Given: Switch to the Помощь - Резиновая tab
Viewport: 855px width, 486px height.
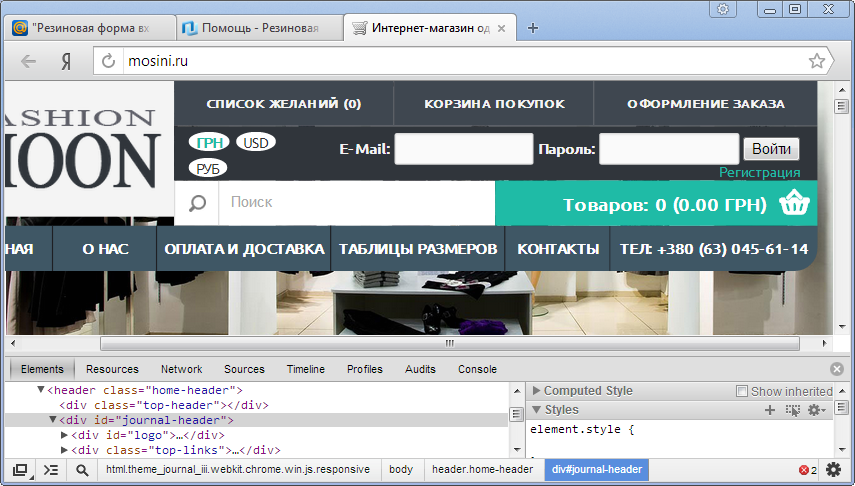Looking at the screenshot, I should (x=260, y=28).
